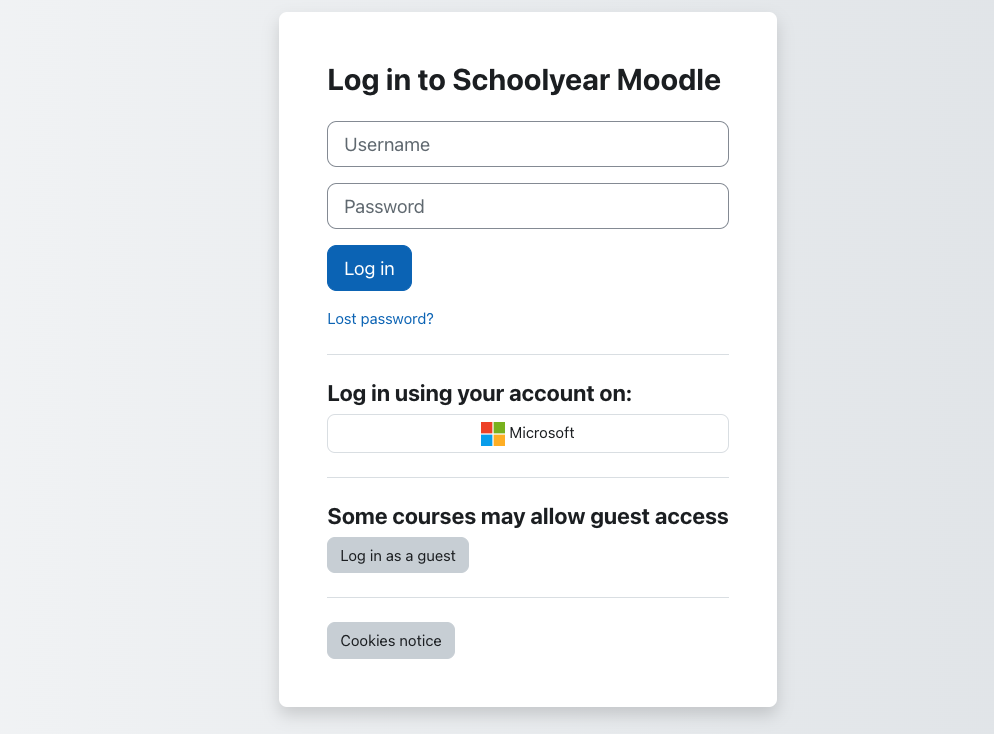The image size is (994, 734).
Task: Click the word Microsoft in the sign-in option
Action: tap(541, 433)
